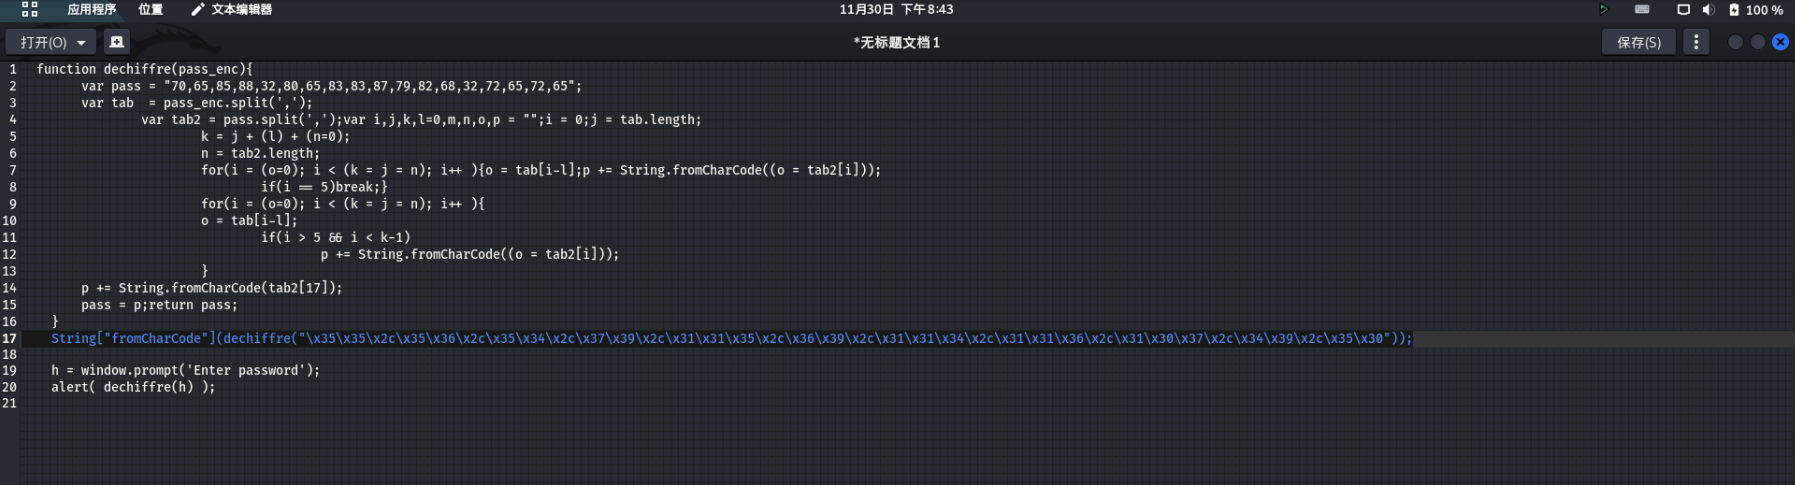The width and height of the screenshot is (1795, 485).
Task: Click the line 'k = j + (l) + (n=0);'
Action: (275, 137)
